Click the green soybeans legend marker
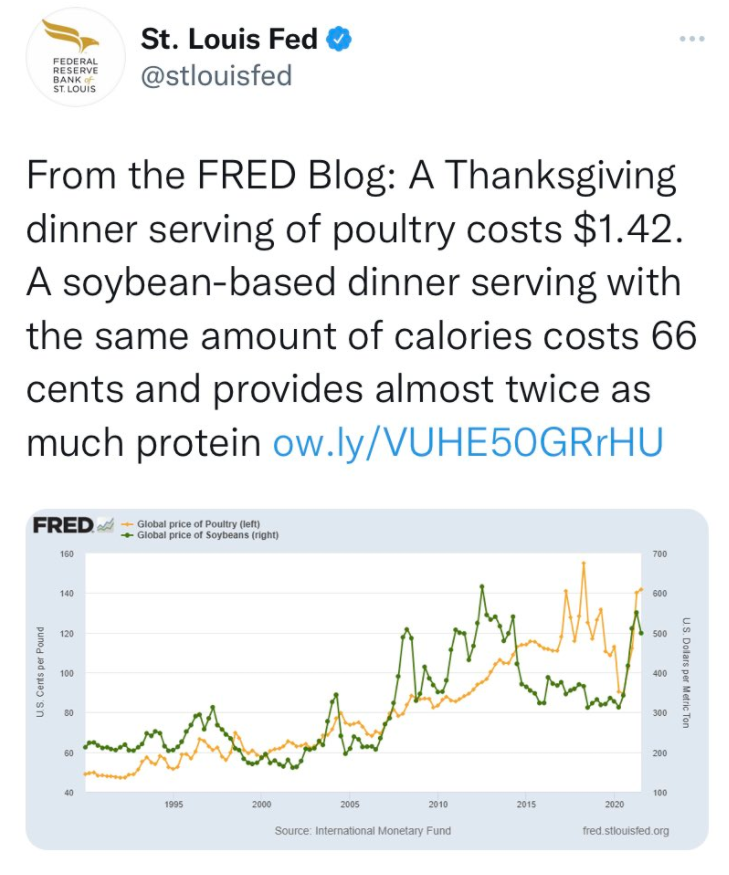The height and width of the screenshot is (875, 729). pos(128,535)
